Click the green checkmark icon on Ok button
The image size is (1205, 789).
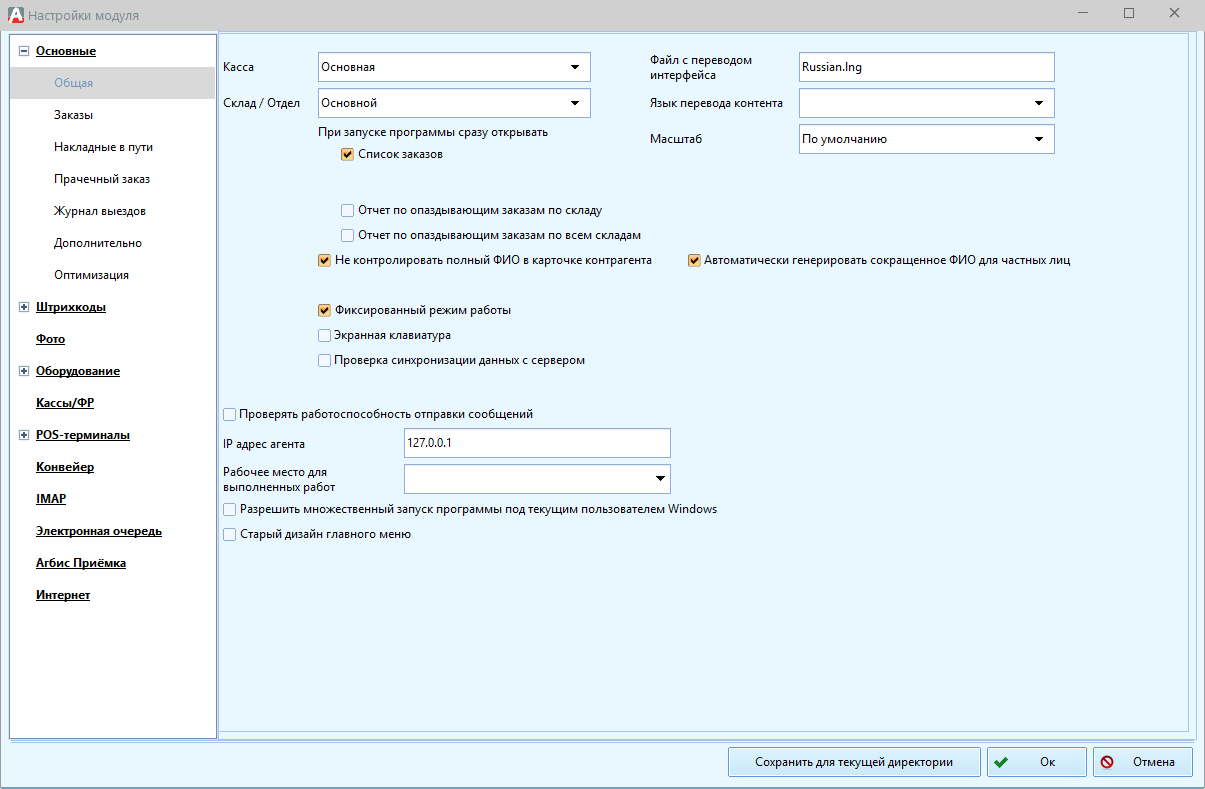(x=999, y=762)
